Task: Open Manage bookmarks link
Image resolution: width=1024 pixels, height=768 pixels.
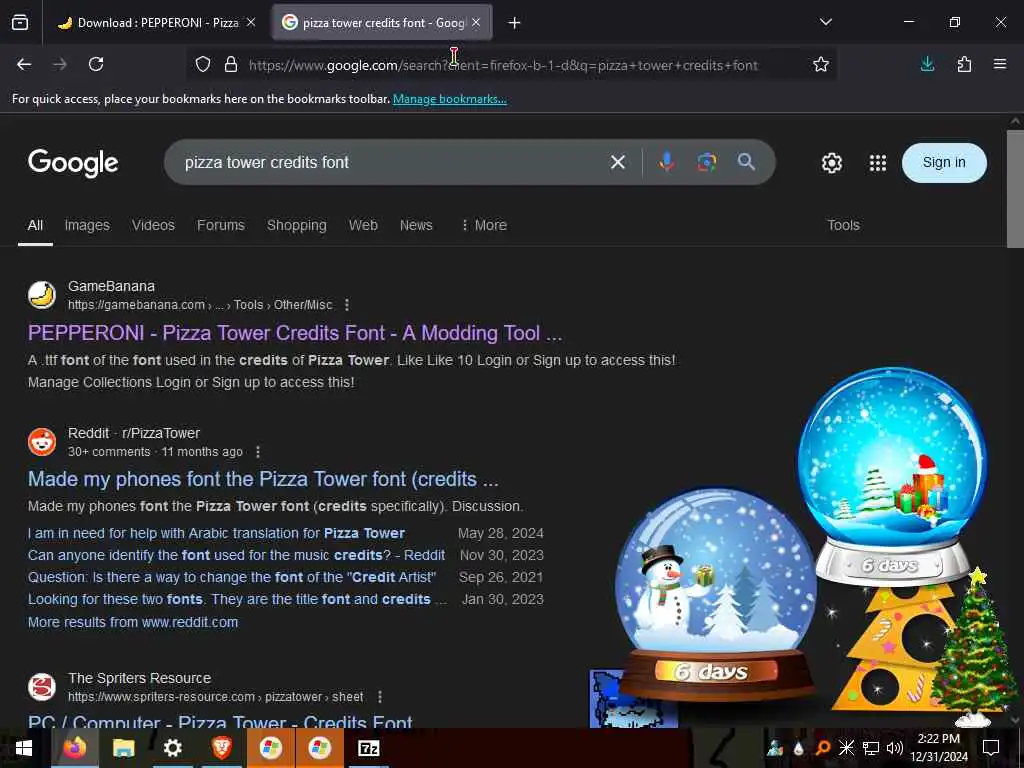Action: coord(449,99)
